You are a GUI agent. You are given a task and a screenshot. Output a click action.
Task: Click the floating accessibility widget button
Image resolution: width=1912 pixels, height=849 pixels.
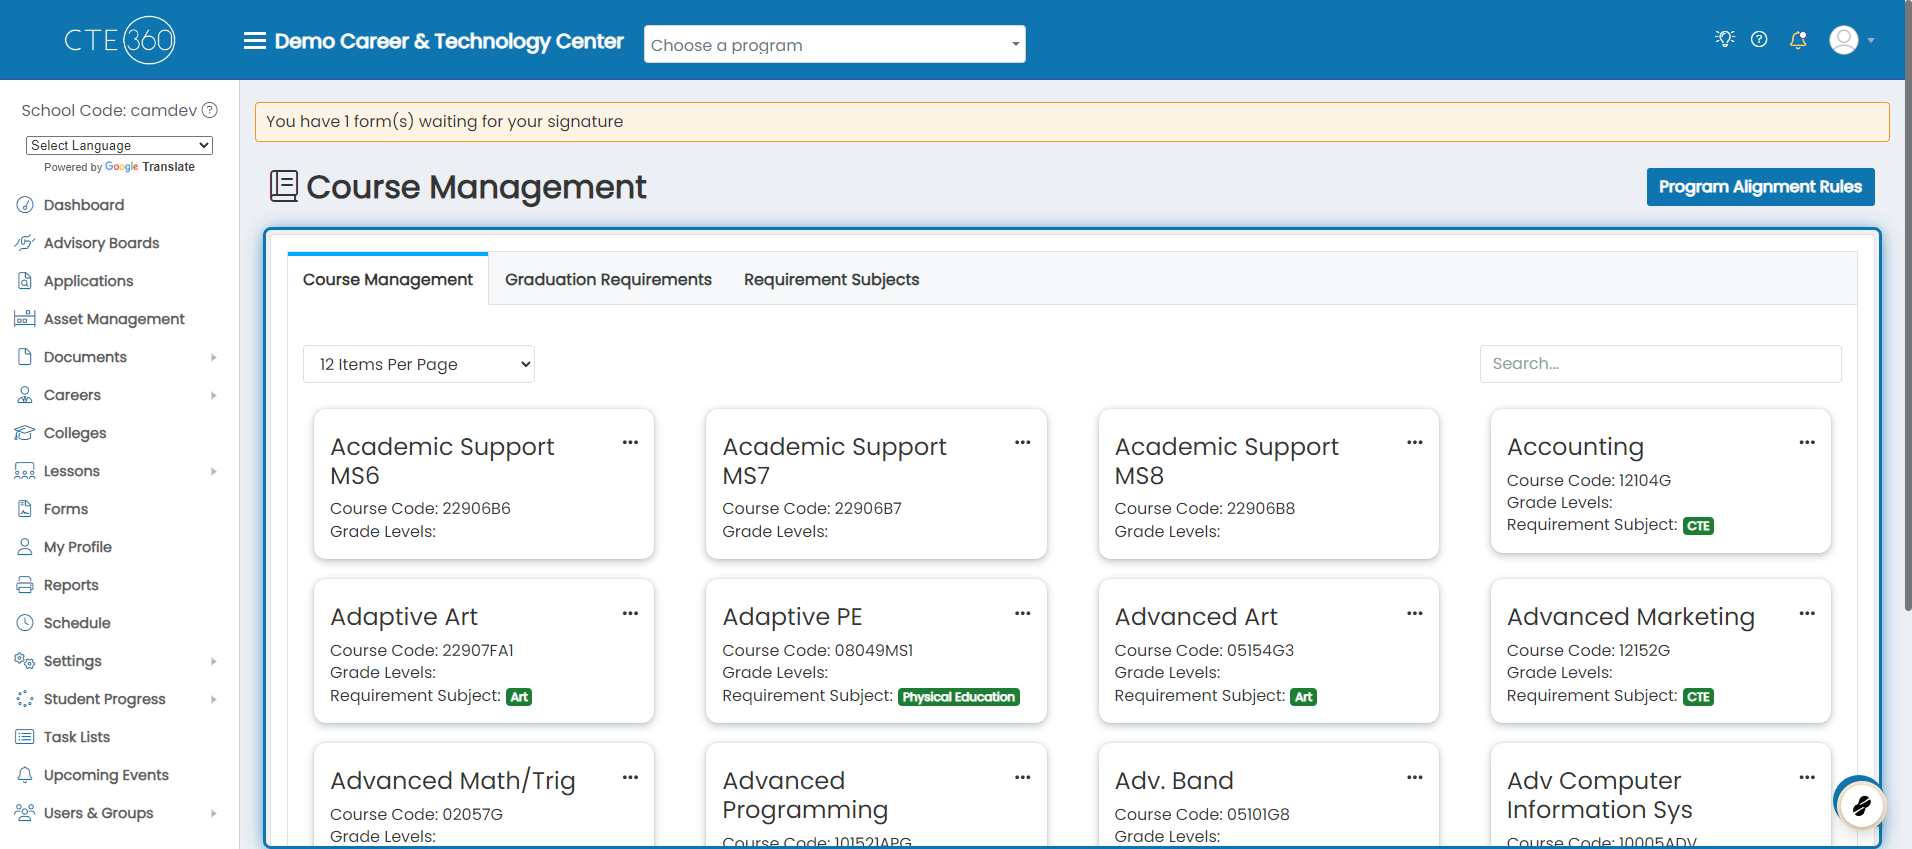pos(1861,805)
